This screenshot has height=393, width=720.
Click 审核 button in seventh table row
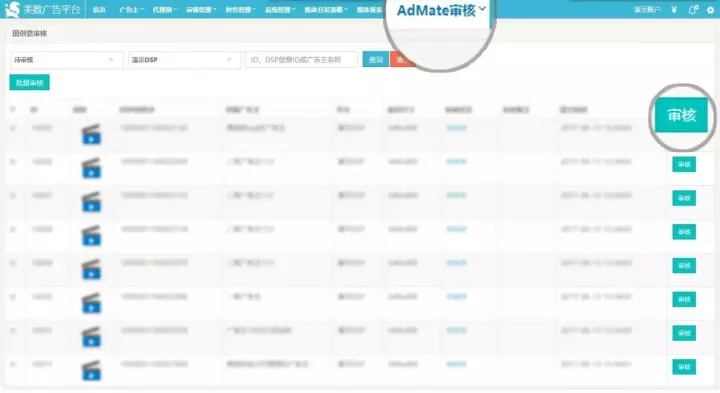click(684, 333)
